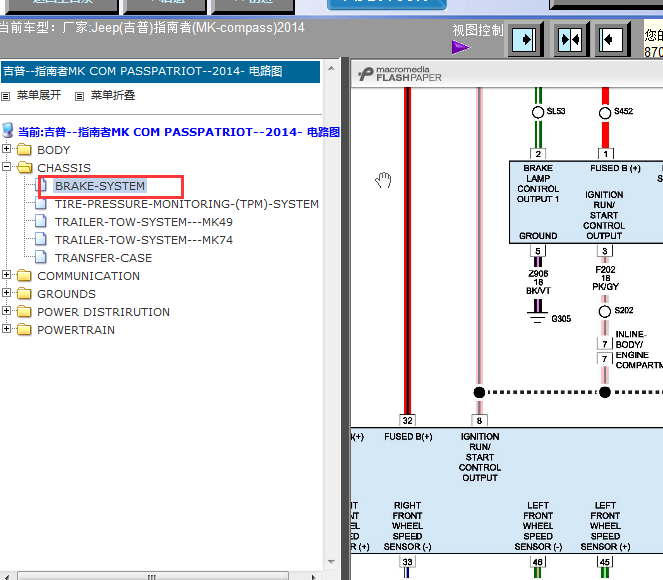The image size is (663, 580).
Task: Select the POWER DISTRIRUTION folder label
Action: (103, 312)
